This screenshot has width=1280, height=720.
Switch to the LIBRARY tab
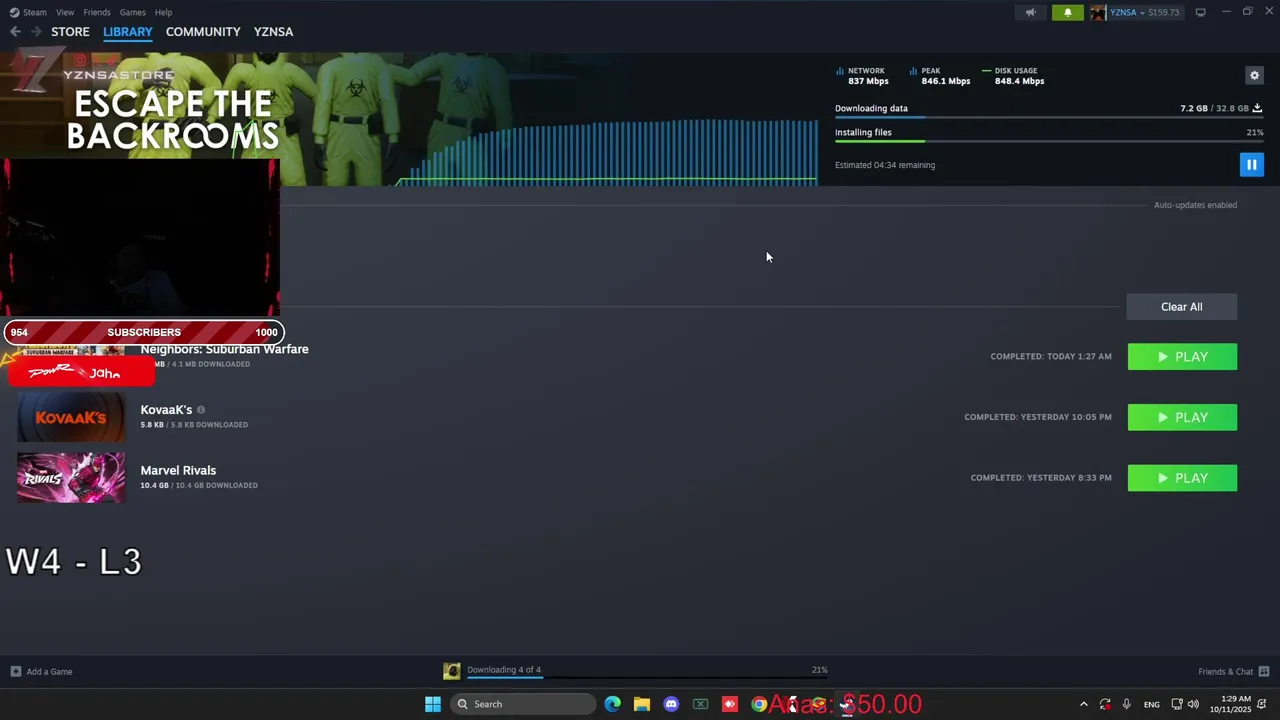[128, 32]
